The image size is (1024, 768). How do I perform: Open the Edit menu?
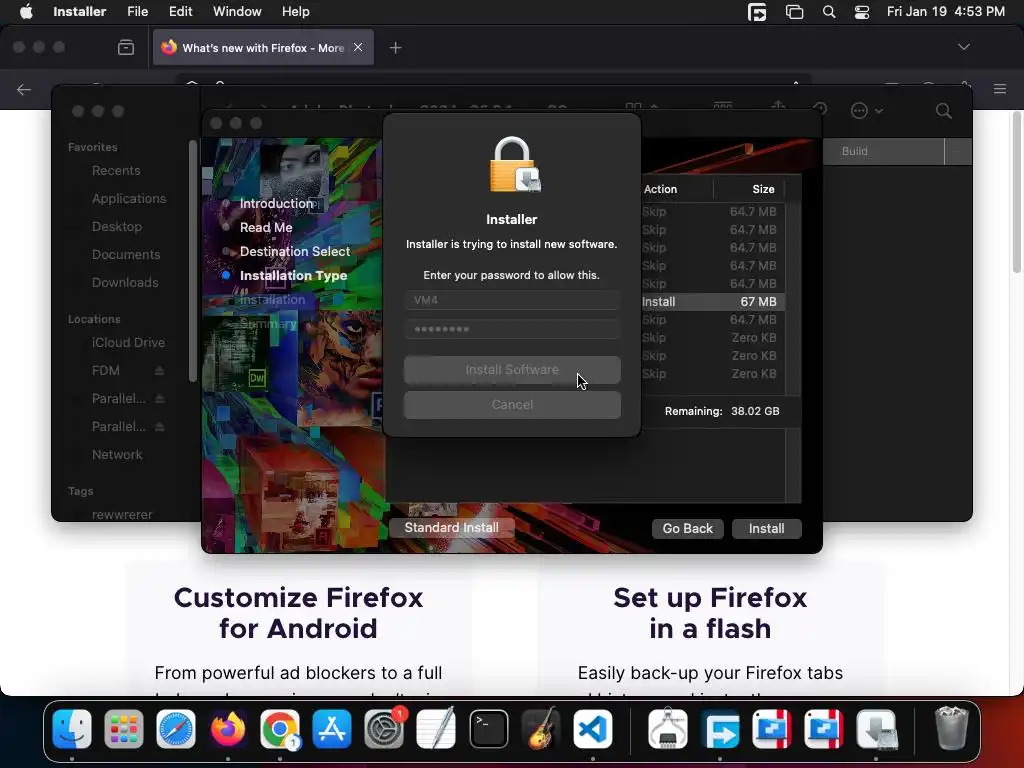tap(180, 12)
